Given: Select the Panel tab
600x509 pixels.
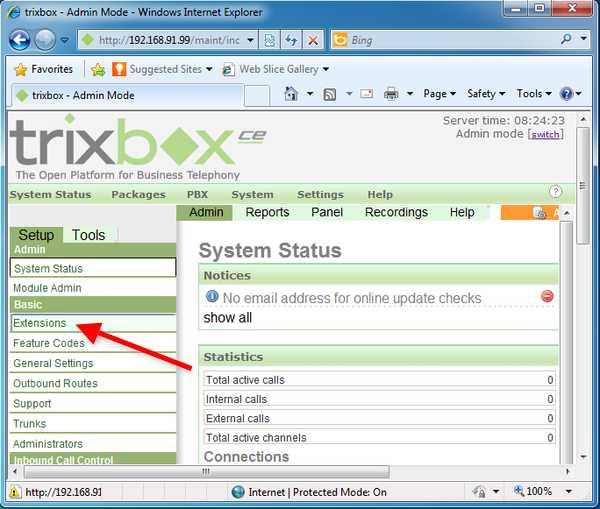Looking at the screenshot, I should 327,212.
